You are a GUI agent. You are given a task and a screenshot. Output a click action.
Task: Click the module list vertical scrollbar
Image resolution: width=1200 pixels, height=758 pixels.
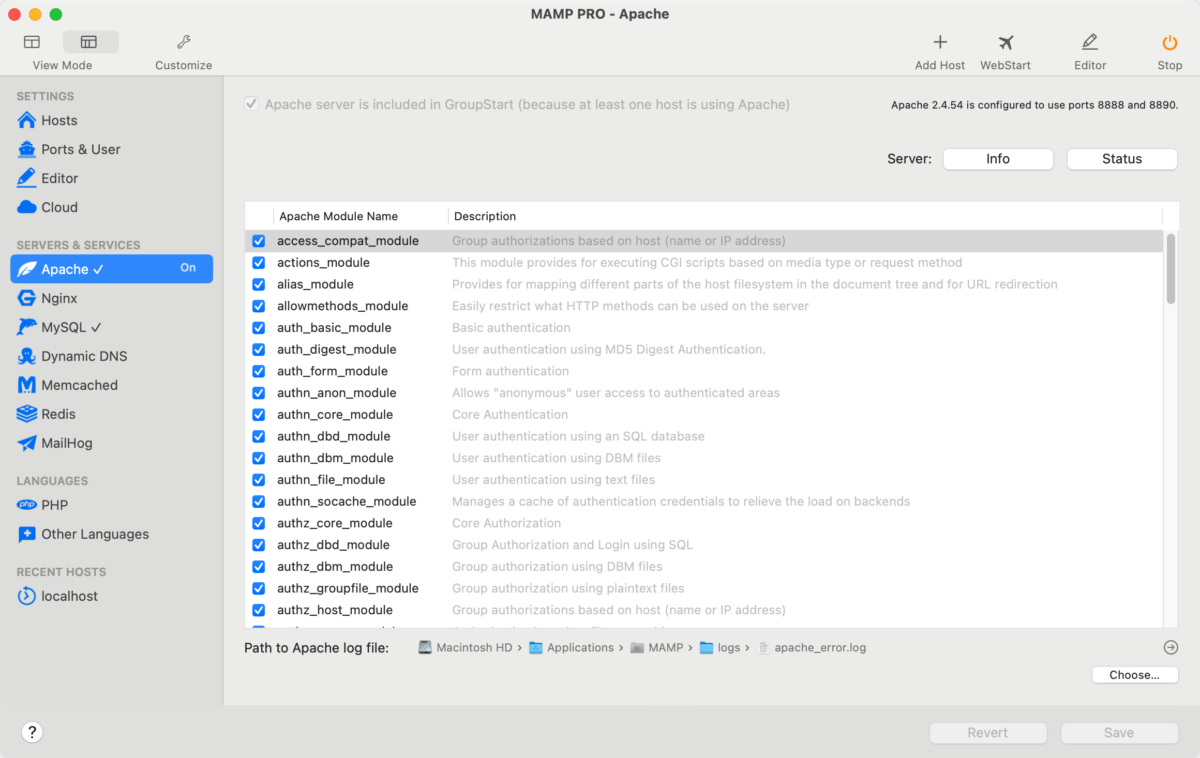point(1171,268)
